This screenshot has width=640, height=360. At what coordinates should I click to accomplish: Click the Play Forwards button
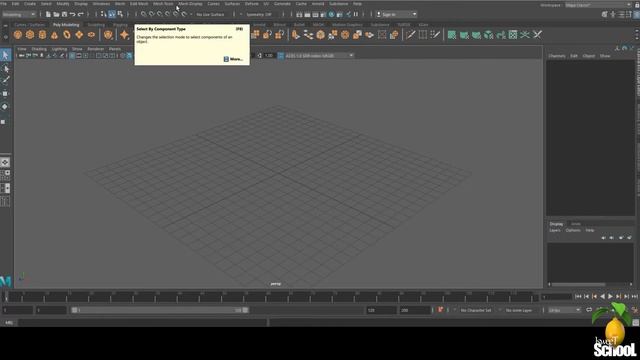[x=610, y=297]
